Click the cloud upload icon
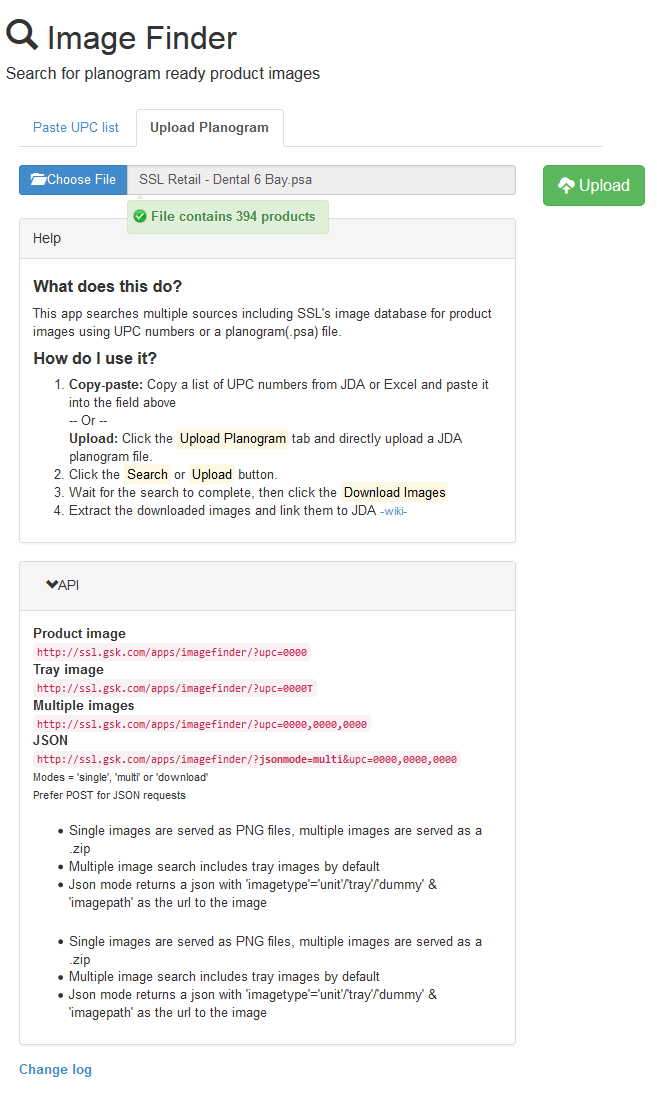 [x=566, y=186]
